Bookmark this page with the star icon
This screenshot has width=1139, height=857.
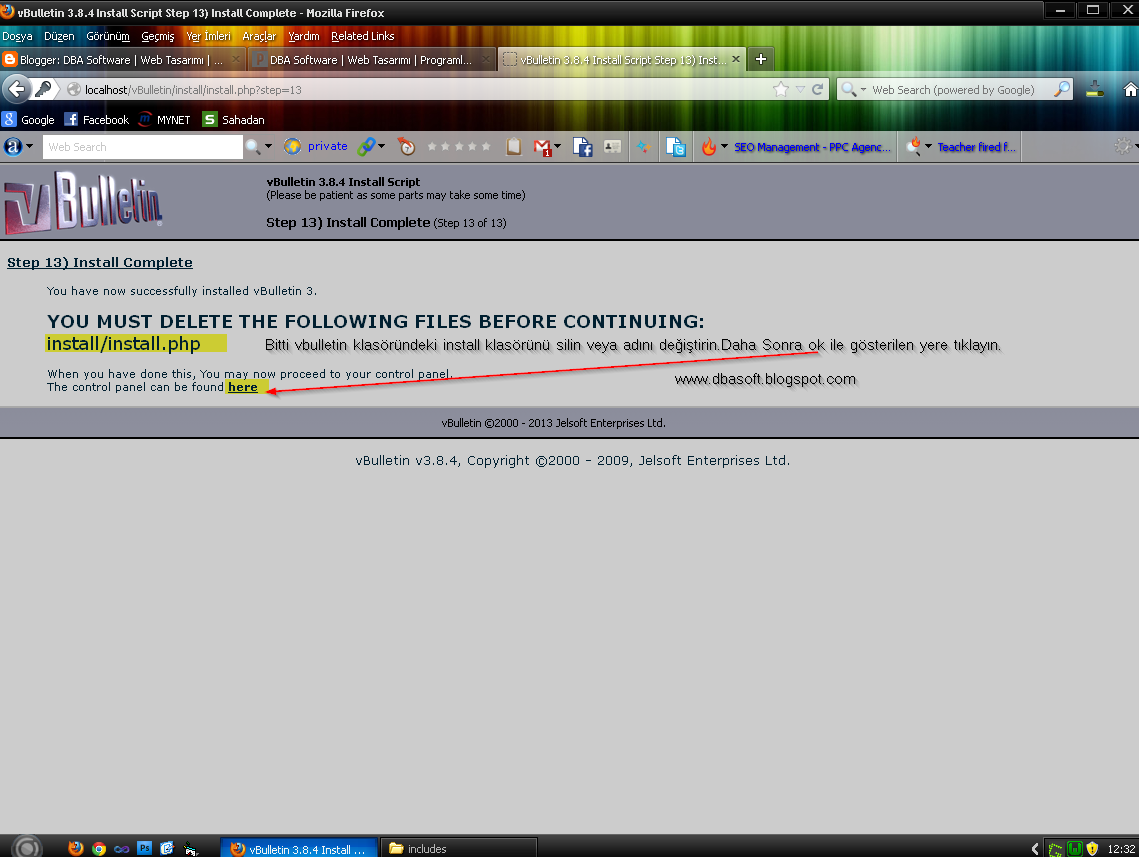coord(781,89)
